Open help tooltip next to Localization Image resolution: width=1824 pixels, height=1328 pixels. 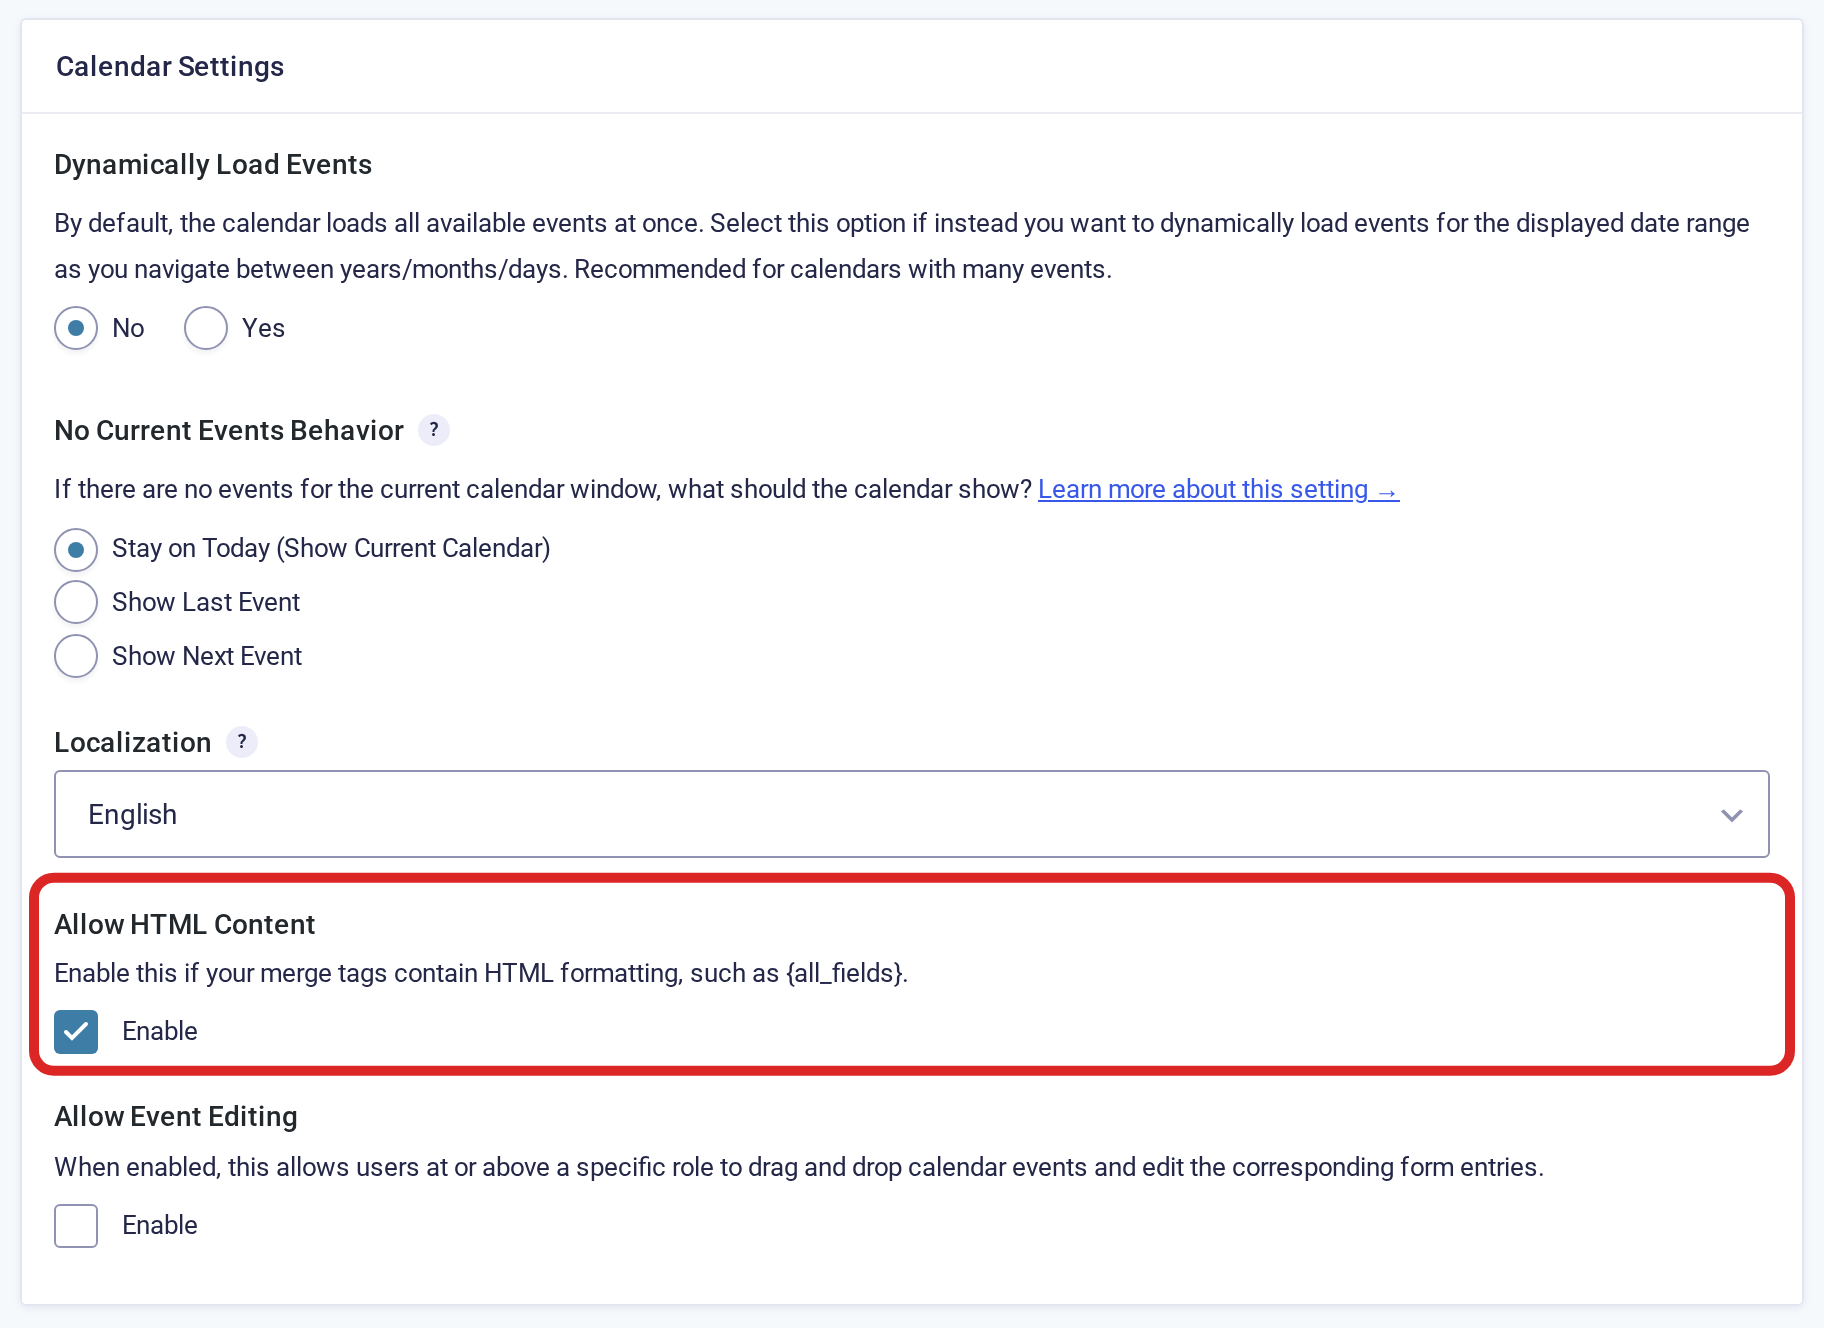(x=242, y=742)
